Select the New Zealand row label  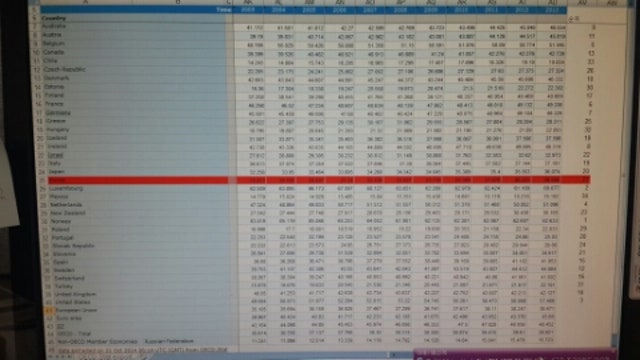(68, 213)
